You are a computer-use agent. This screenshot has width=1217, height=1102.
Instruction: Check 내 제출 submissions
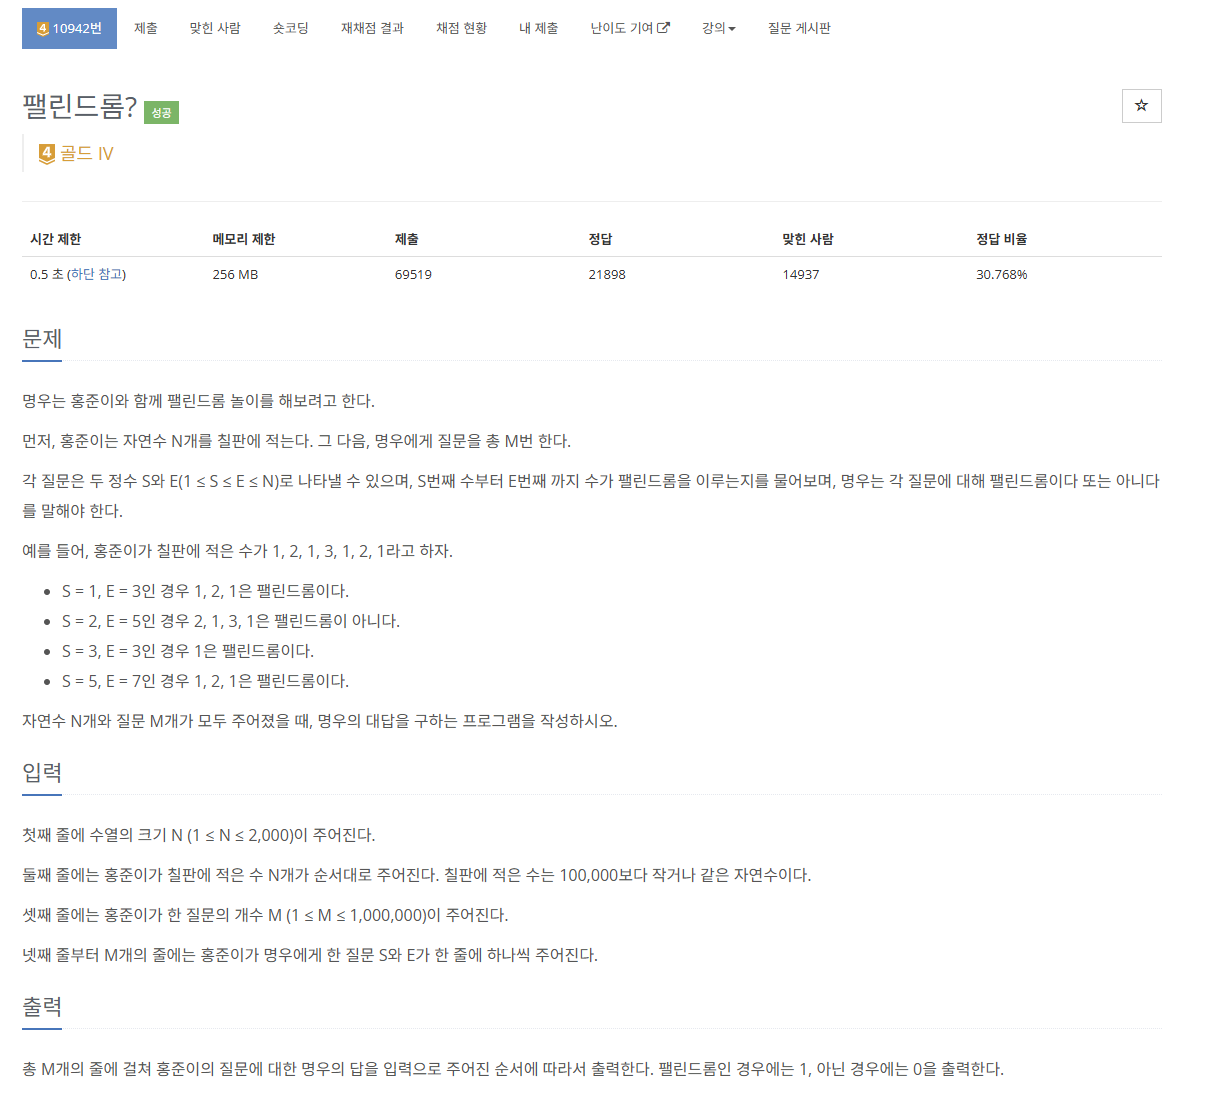[x=539, y=28]
